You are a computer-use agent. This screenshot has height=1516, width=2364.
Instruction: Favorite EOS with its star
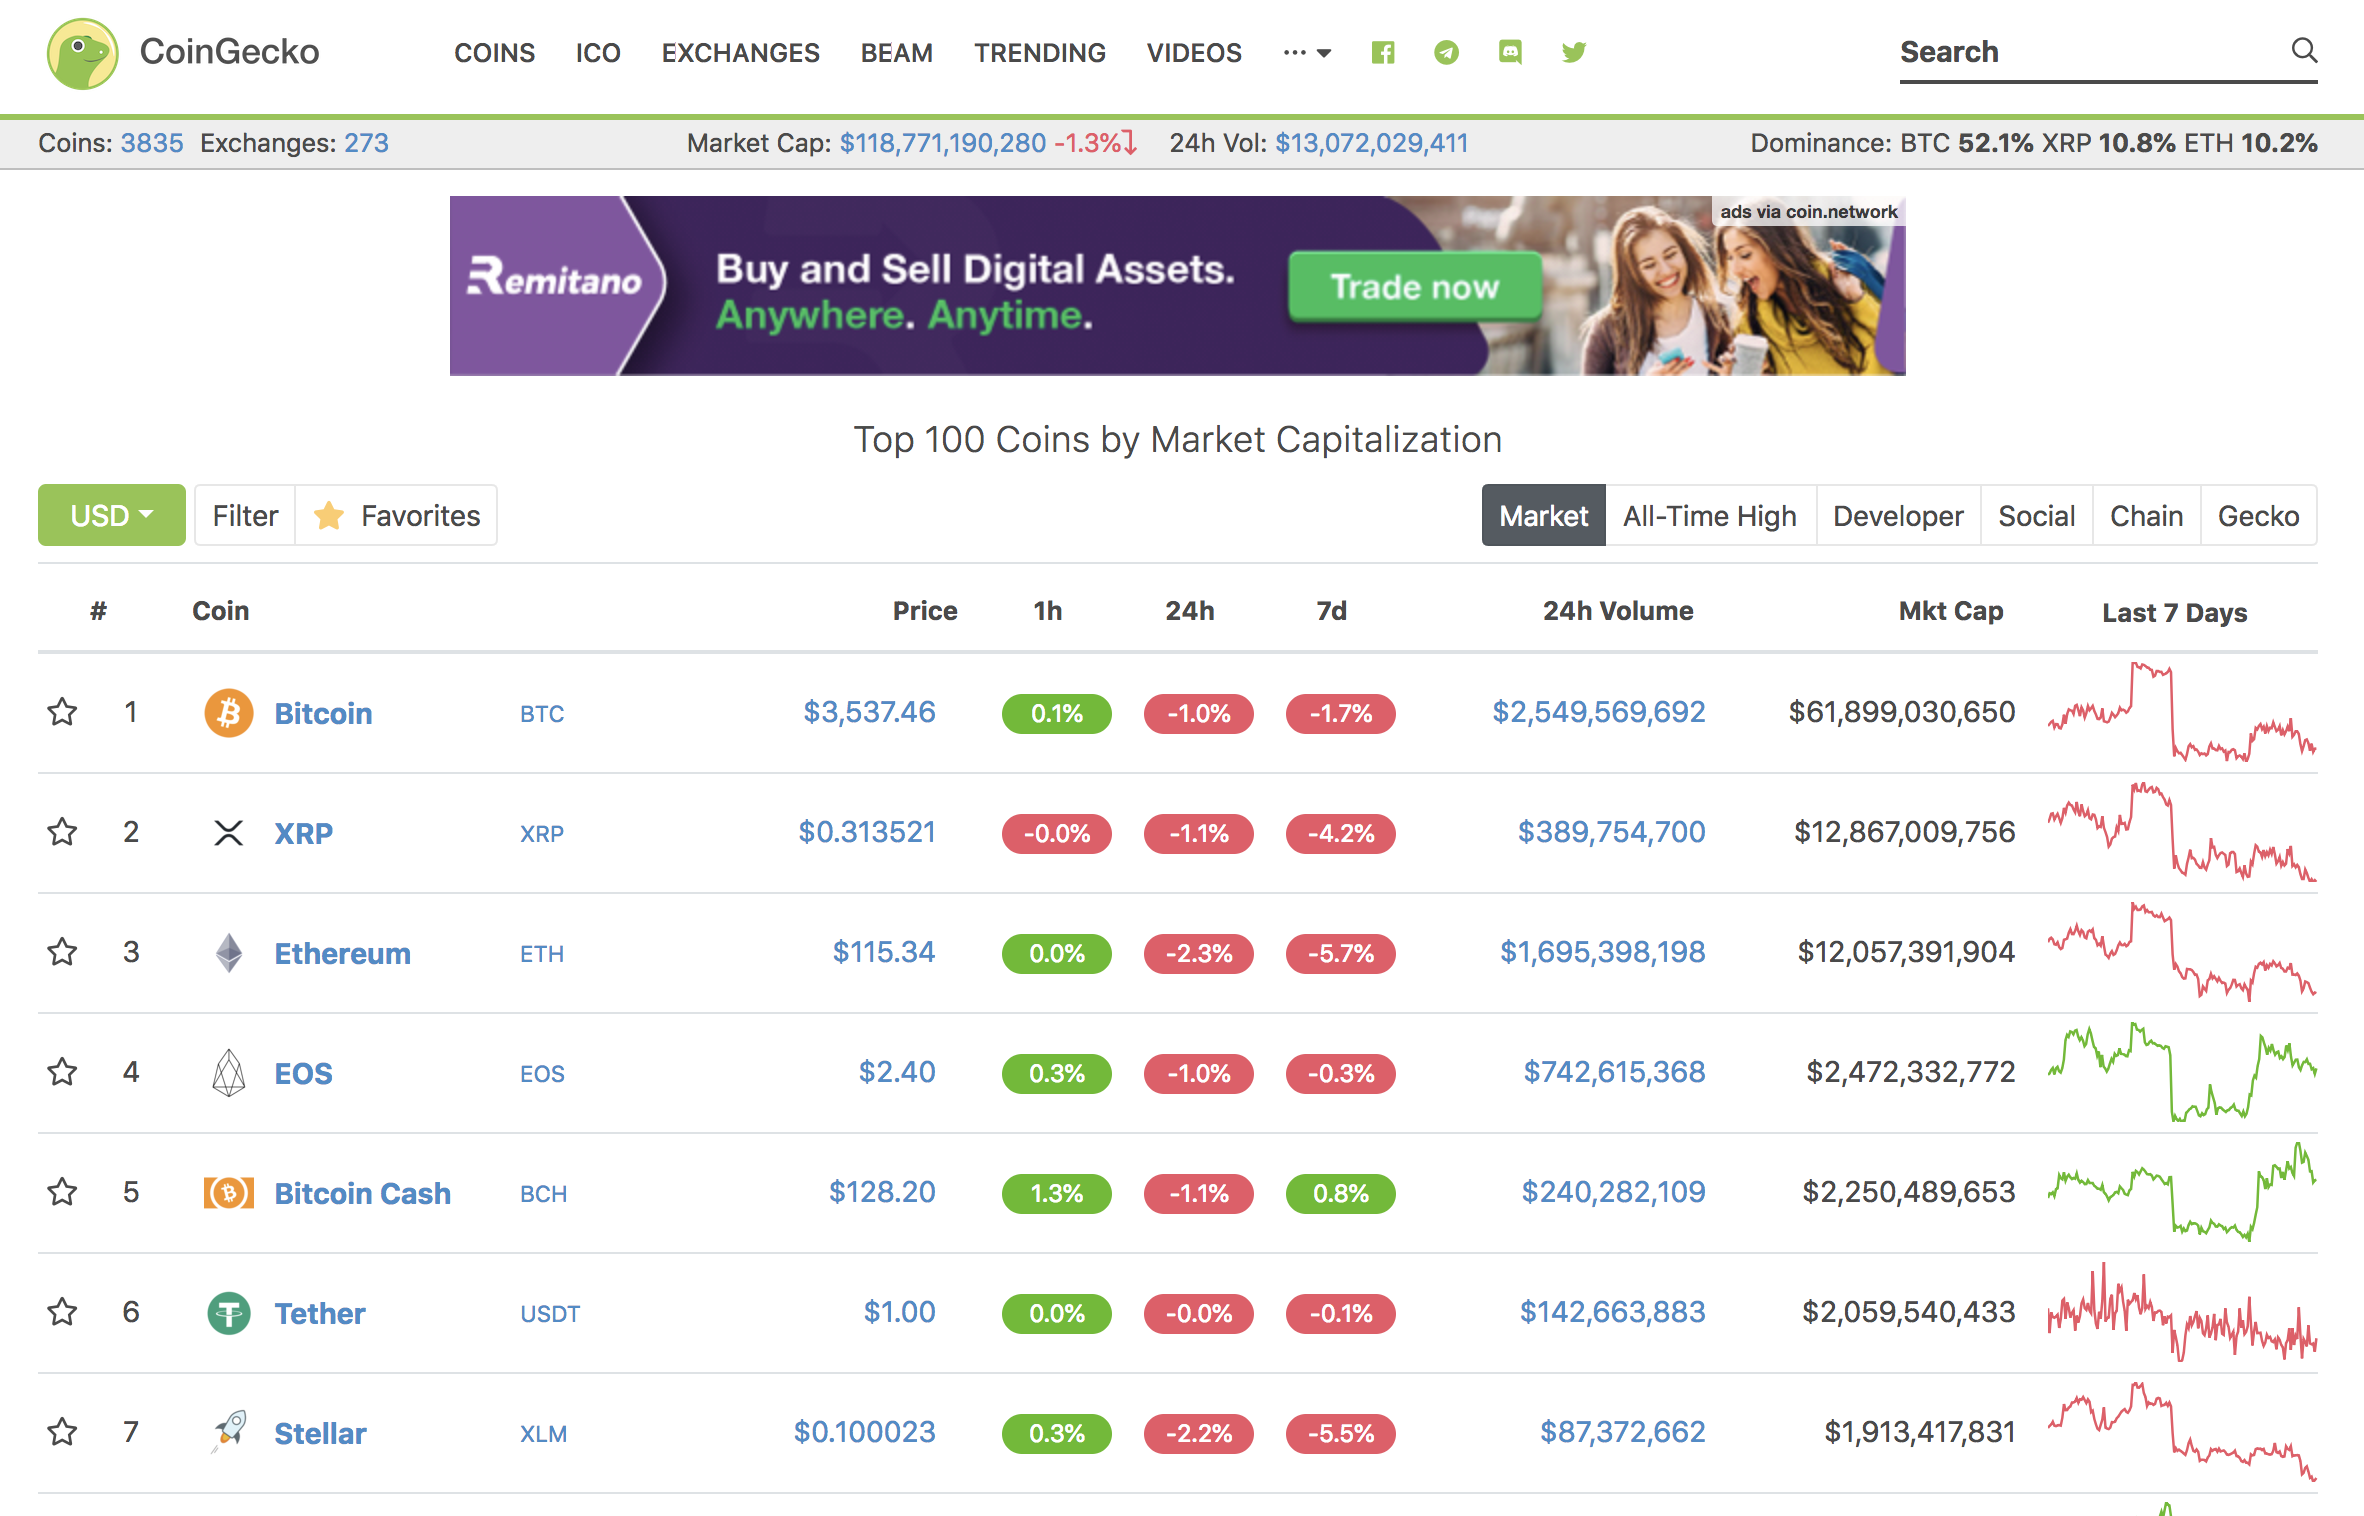click(x=62, y=1072)
